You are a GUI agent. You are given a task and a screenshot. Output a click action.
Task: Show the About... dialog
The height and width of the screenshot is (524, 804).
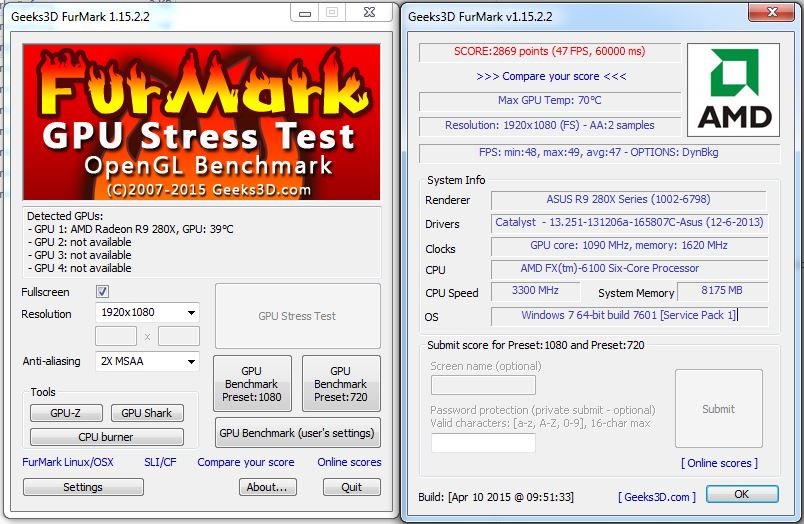pyautogui.click(x=268, y=487)
